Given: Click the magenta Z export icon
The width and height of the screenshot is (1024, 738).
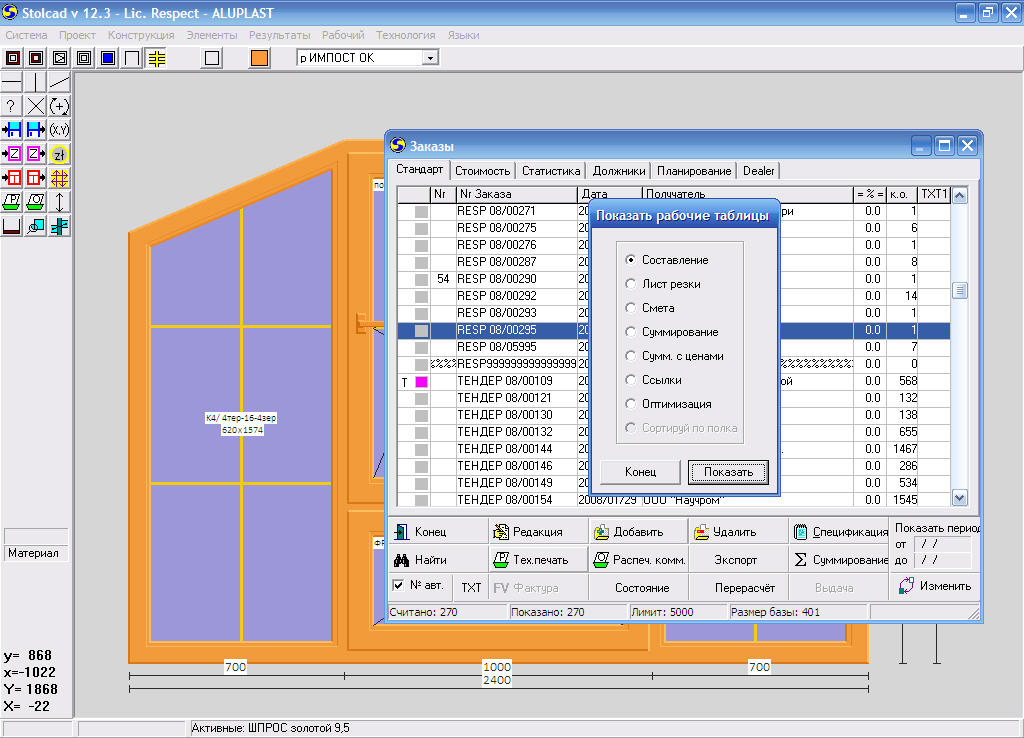Looking at the screenshot, I should pos(35,154).
